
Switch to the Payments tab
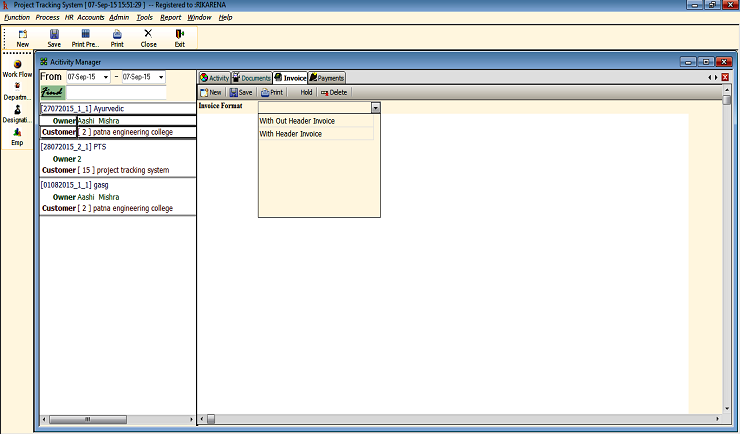click(x=326, y=77)
